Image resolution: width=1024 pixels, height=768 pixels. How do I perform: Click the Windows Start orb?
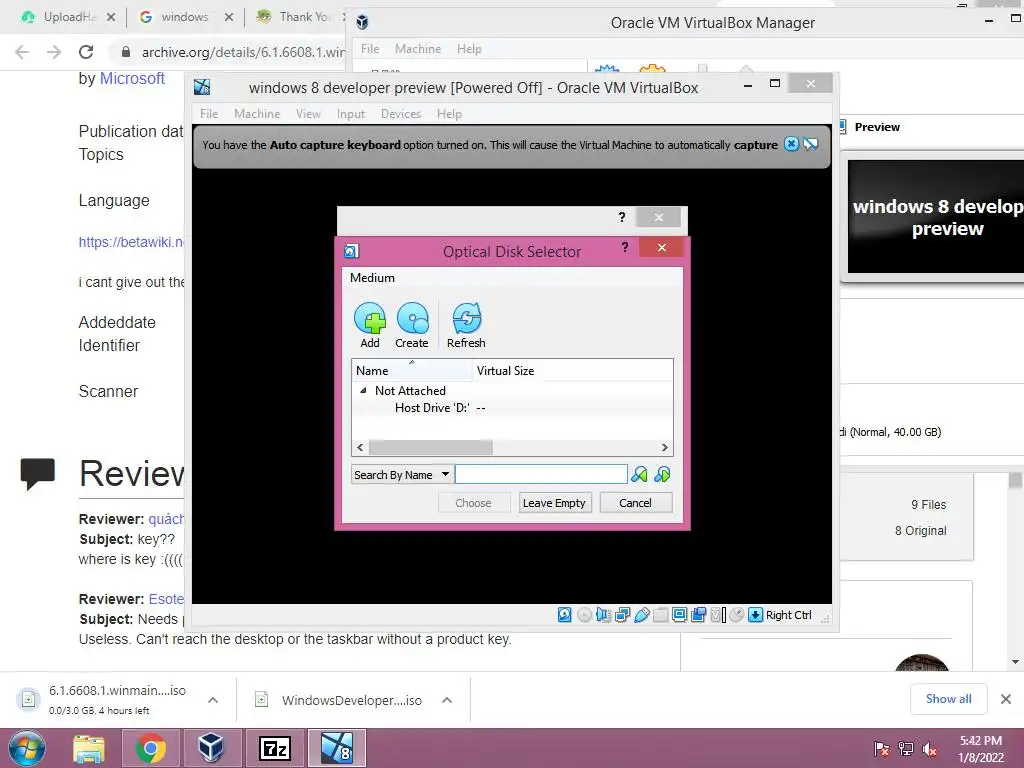tap(27, 748)
